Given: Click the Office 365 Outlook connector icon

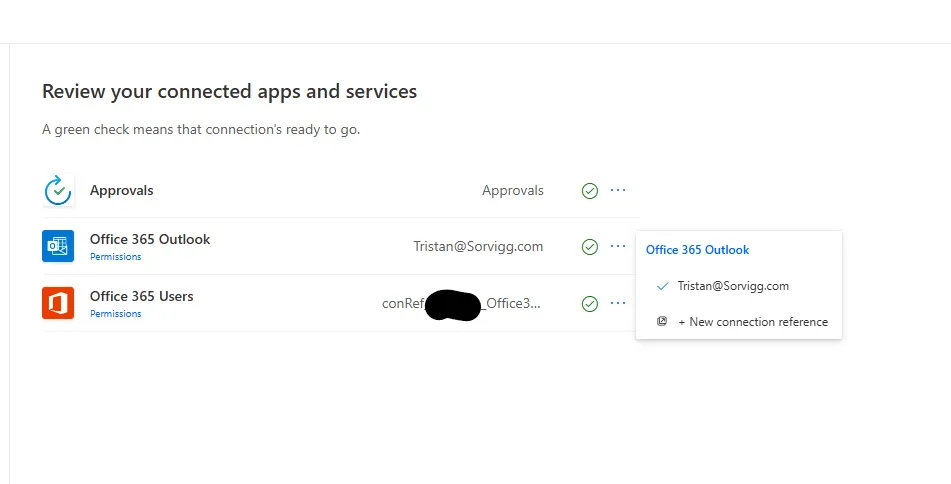Looking at the screenshot, I should (58, 246).
